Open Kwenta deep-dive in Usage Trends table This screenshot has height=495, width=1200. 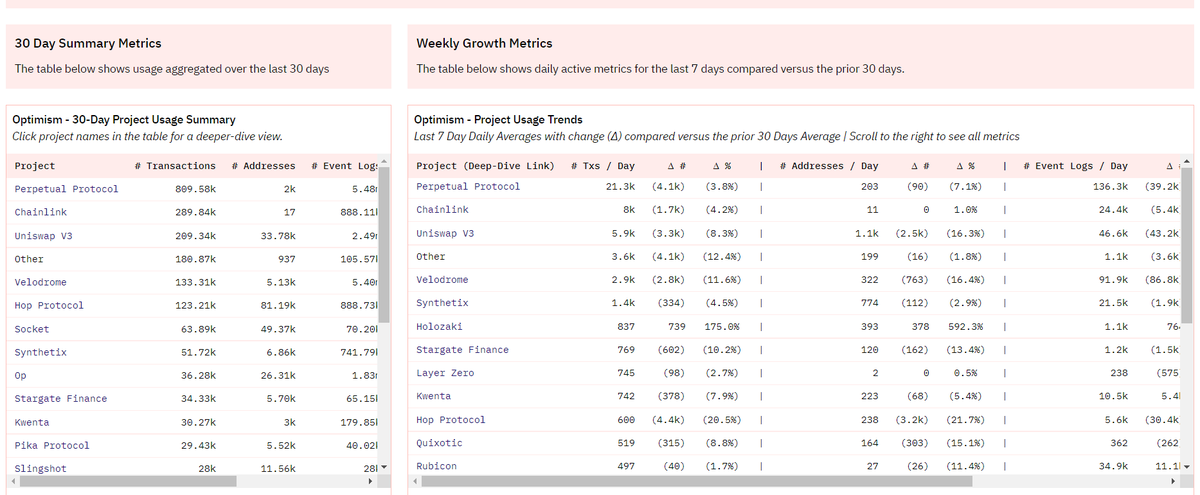pyautogui.click(x=433, y=397)
